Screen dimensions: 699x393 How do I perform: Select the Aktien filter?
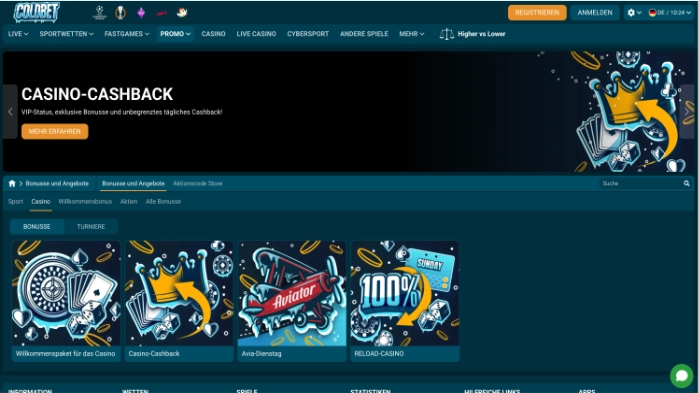point(128,202)
